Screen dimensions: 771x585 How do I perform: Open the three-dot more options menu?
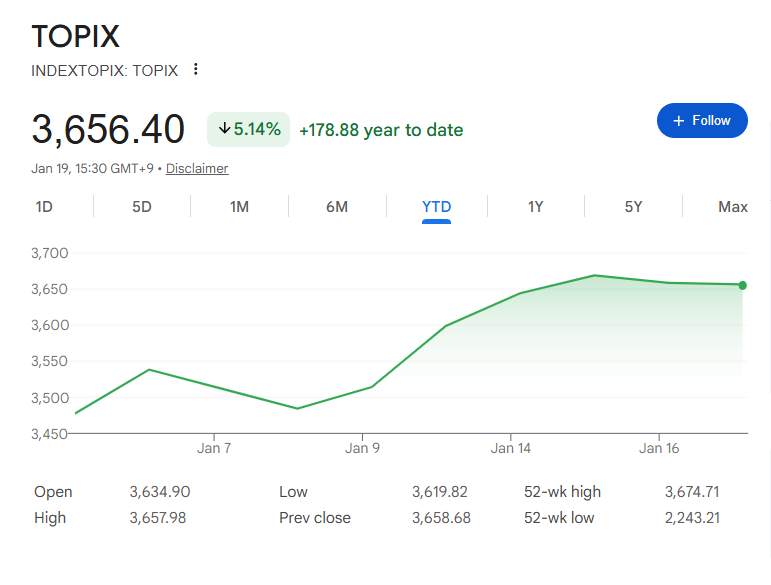[196, 70]
